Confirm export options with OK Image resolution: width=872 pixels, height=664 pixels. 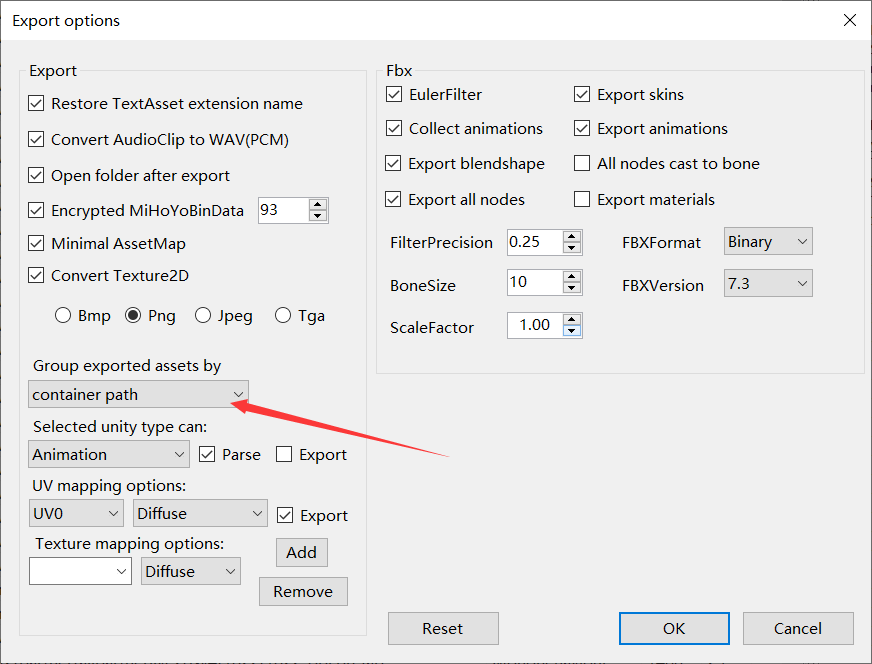click(x=674, y=628)
